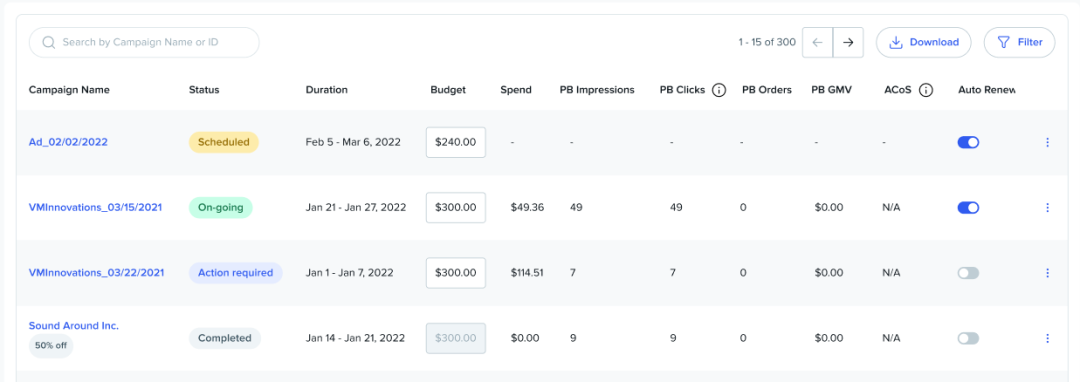Image resolution: width=1080 pixels, height=382 pixels.
Task: Click the Jan 14 - Jan 21, 2022 duration
Action: 355,339
